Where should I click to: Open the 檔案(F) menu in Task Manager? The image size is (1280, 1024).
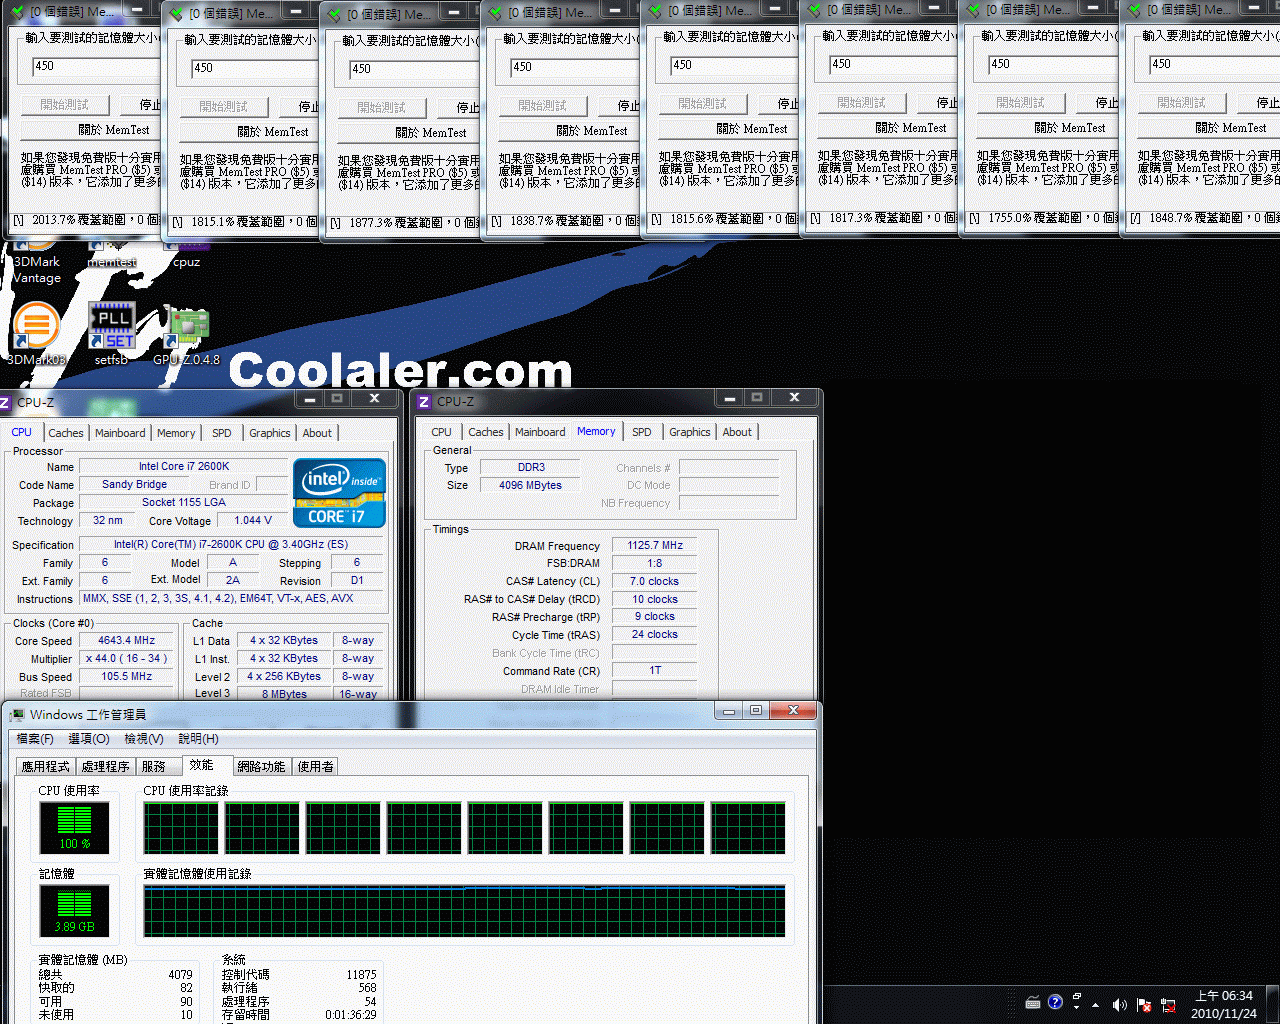coord(35,739)
